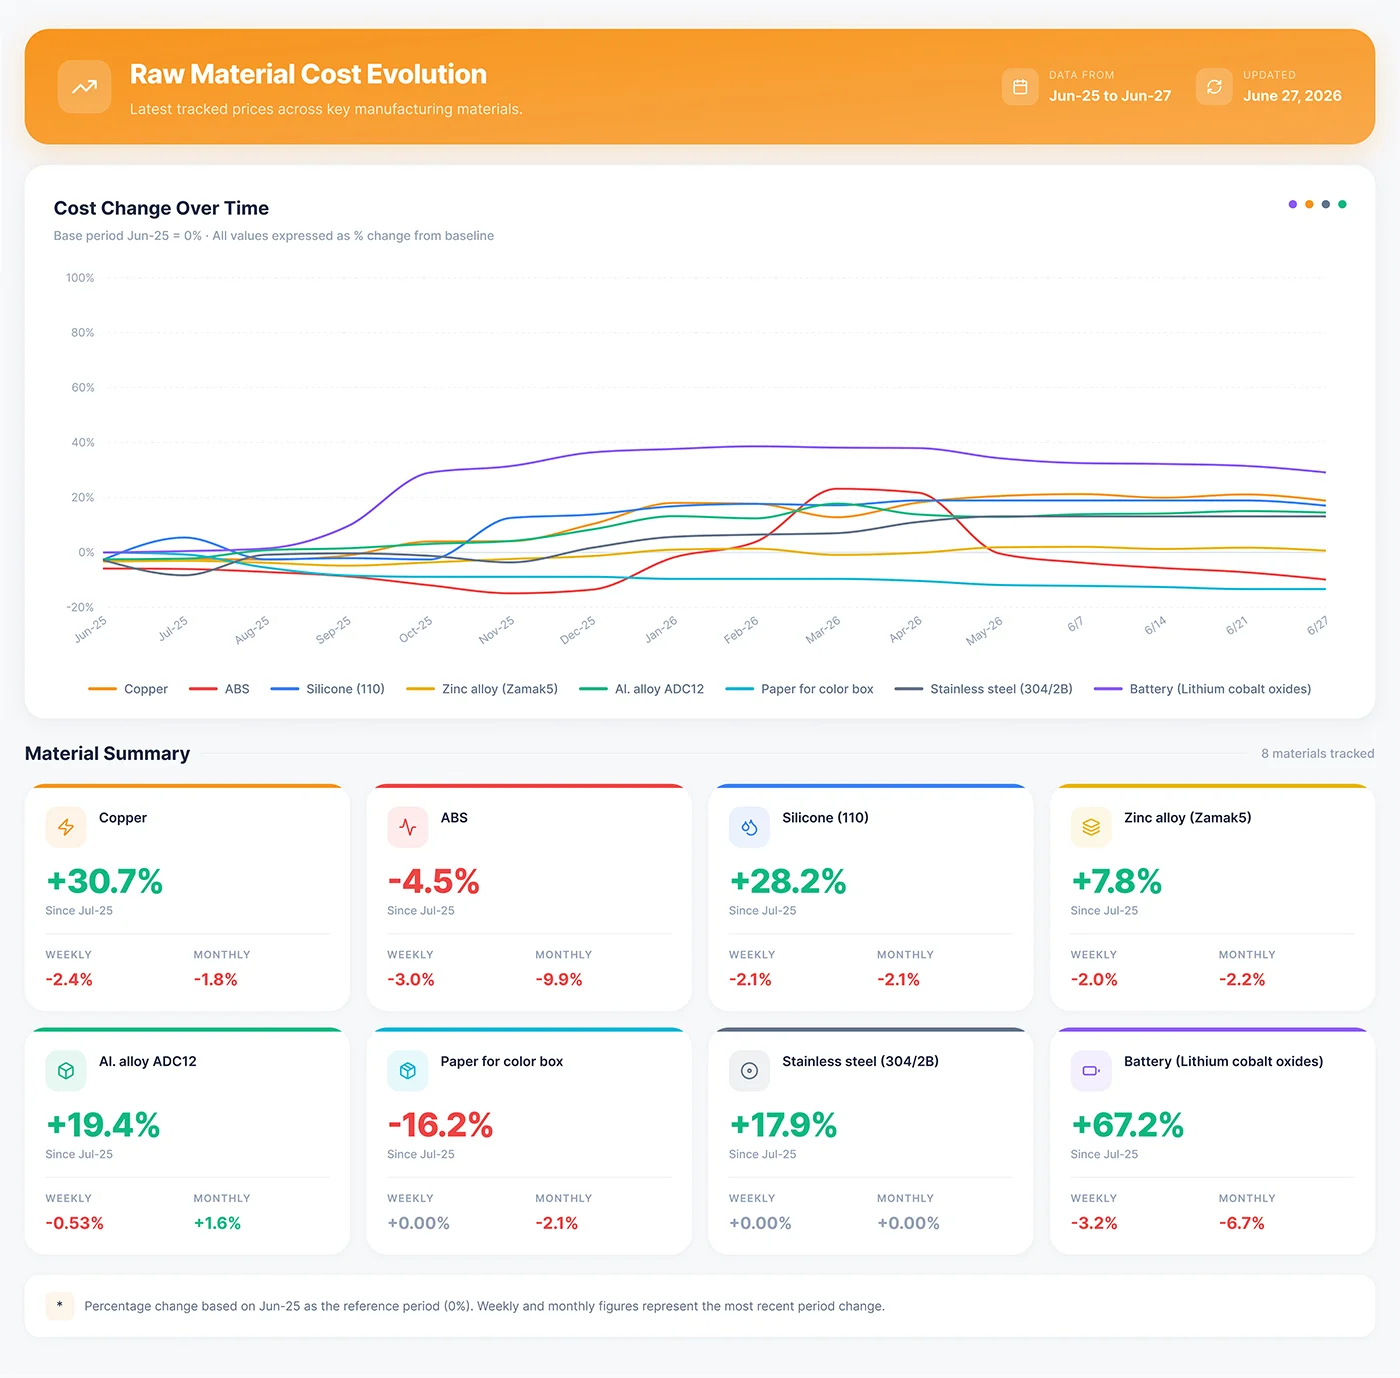Click Battery's +67.2% value

(1127, 1125)
